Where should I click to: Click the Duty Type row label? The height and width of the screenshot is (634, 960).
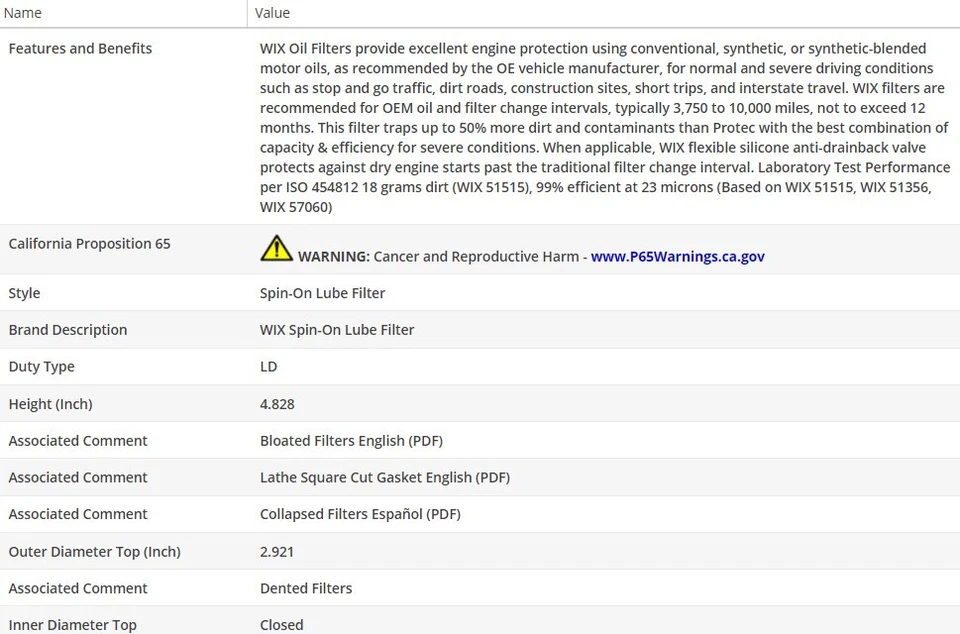[41, 367]
